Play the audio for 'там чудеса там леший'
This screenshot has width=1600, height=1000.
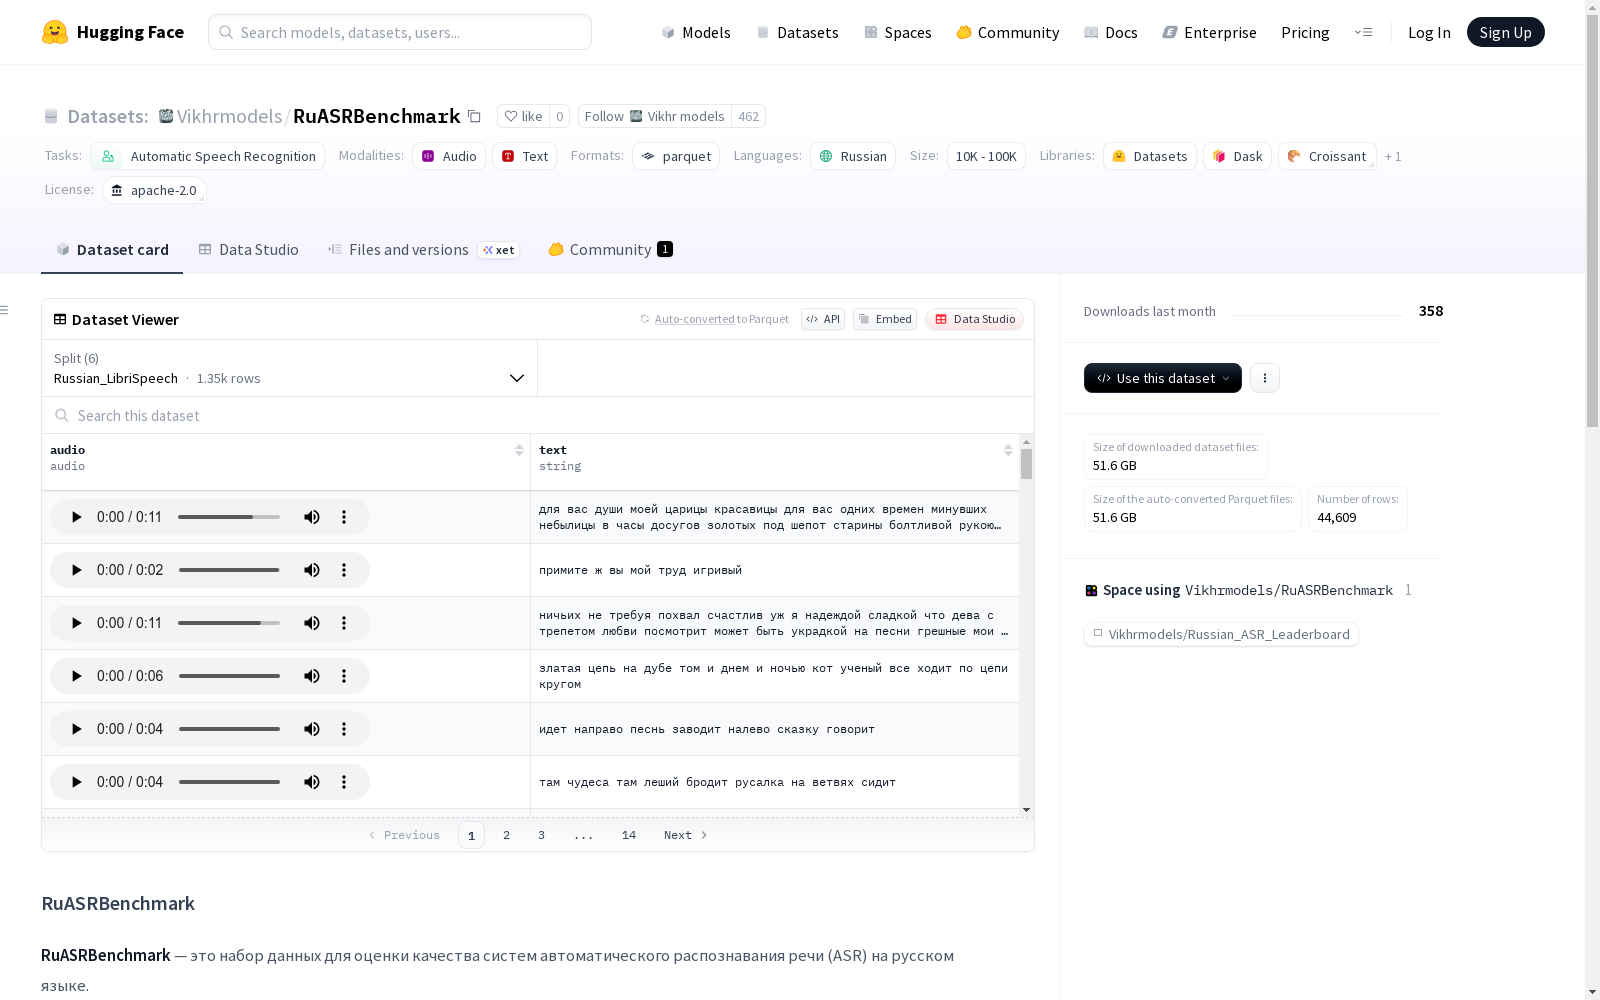76,782
